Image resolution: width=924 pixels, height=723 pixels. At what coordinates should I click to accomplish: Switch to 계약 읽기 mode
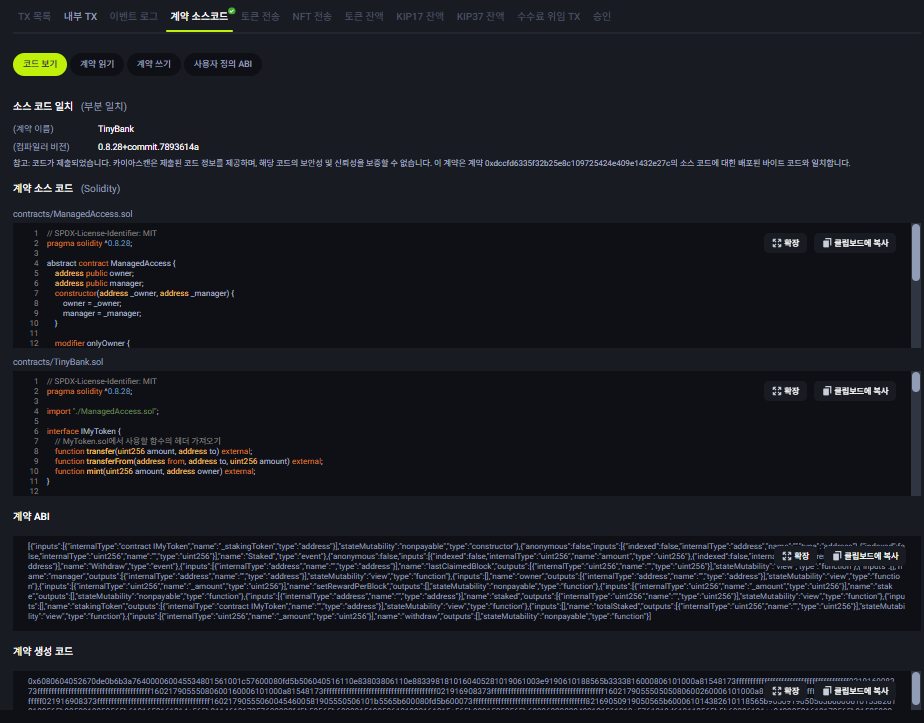(96, 64)
